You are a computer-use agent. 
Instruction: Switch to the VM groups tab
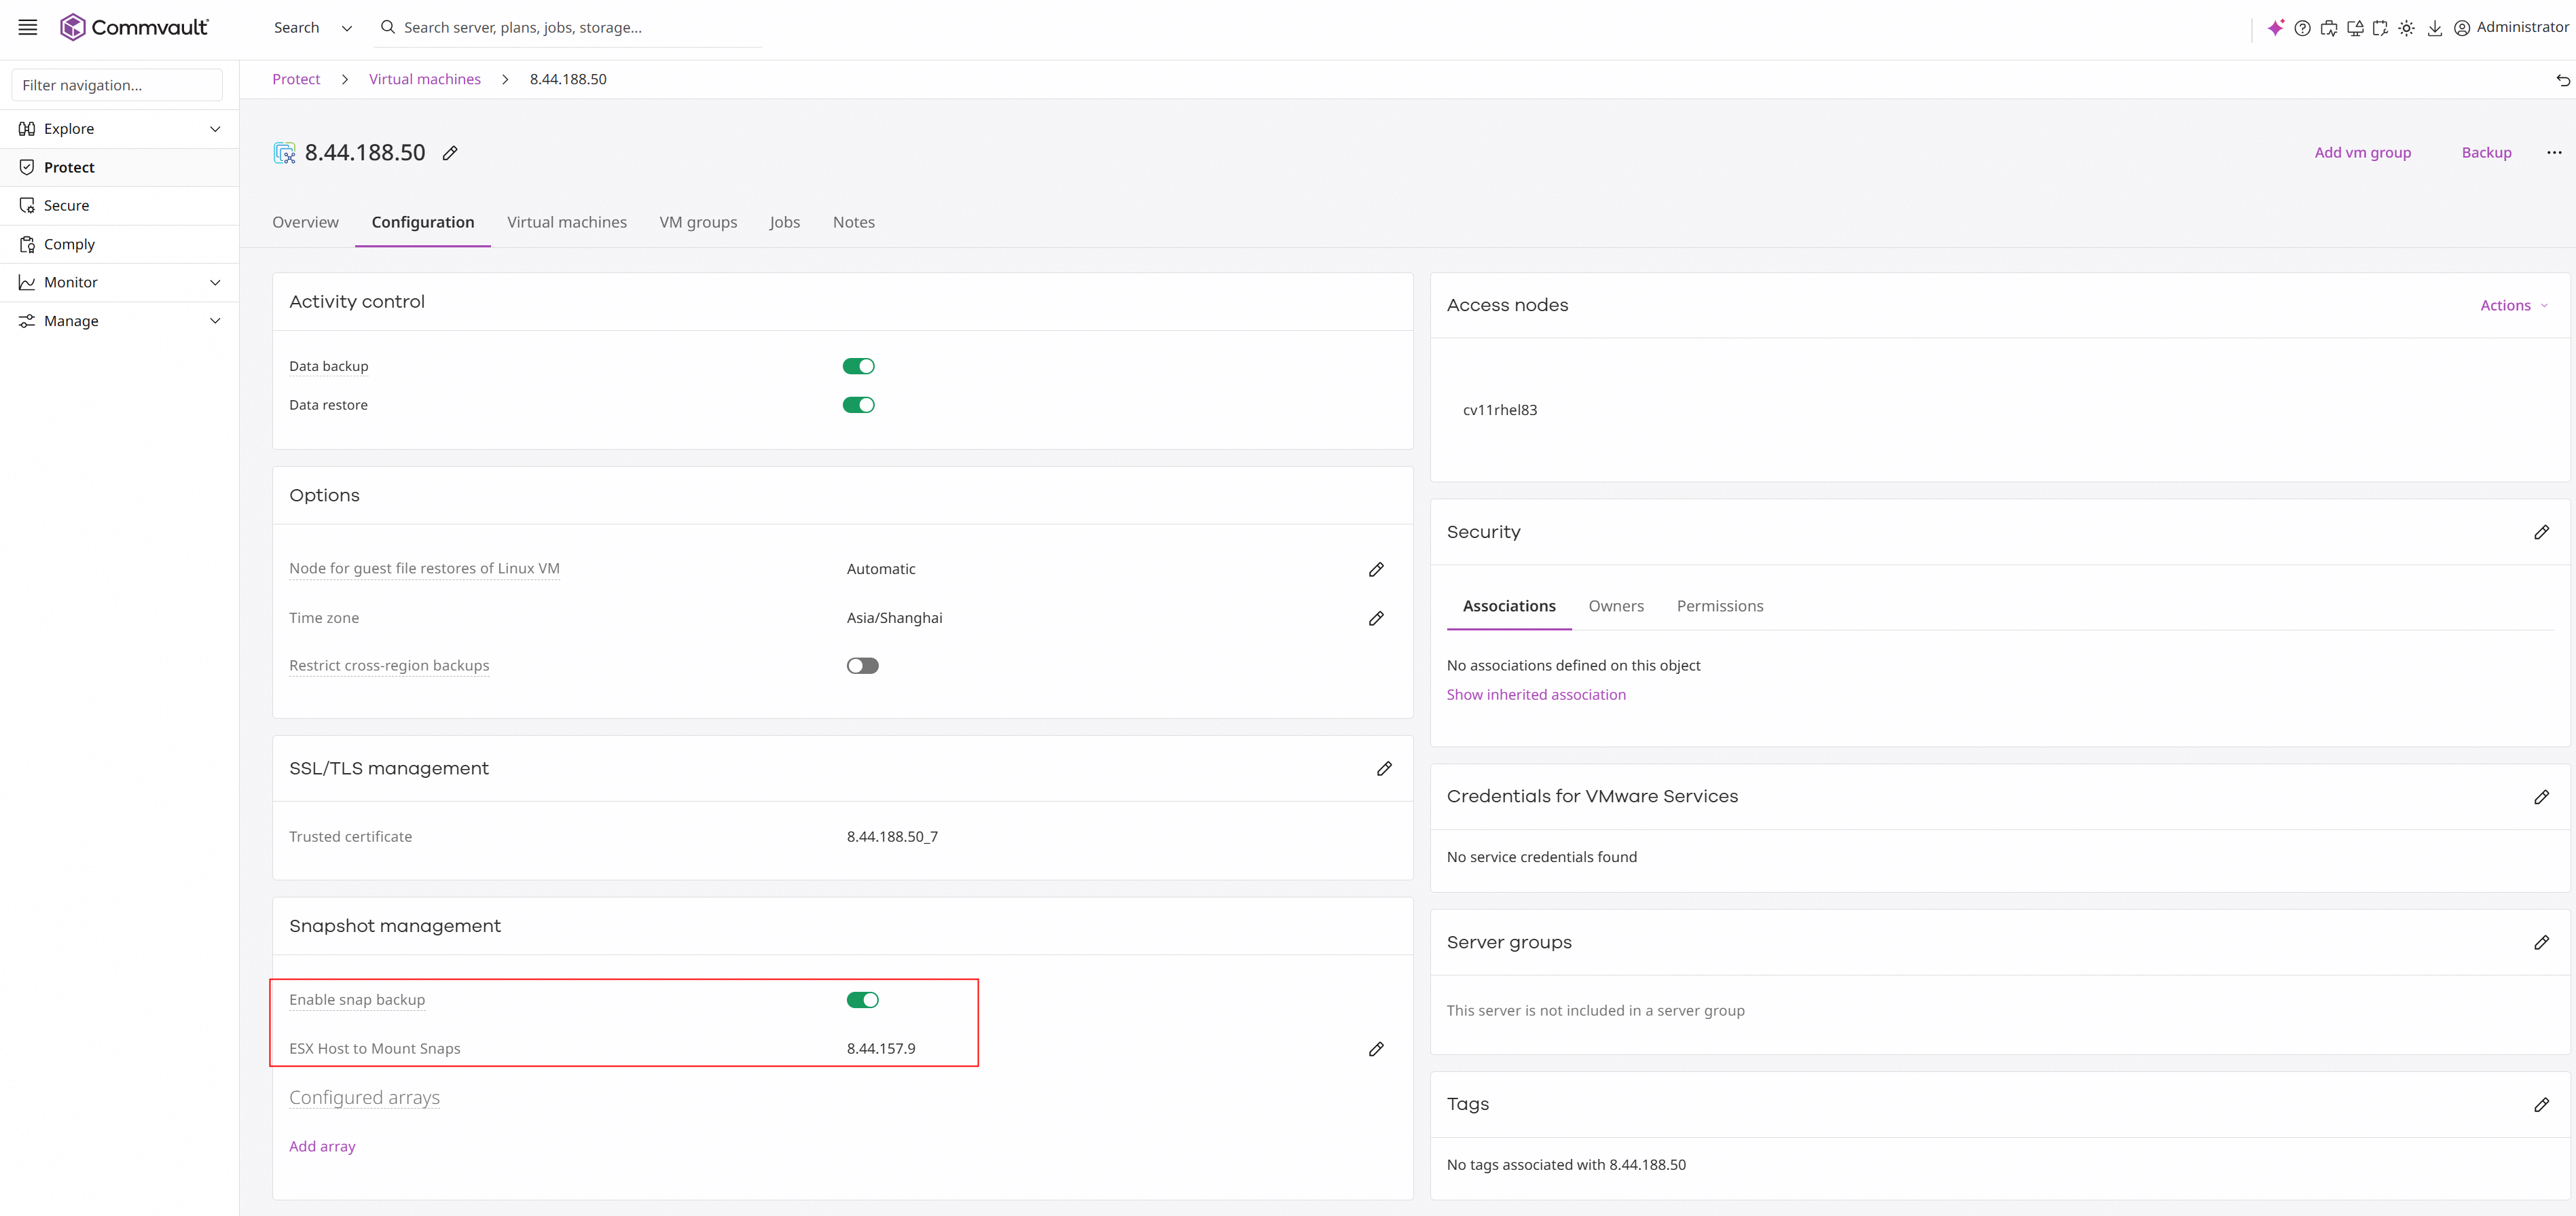[698, 222]
